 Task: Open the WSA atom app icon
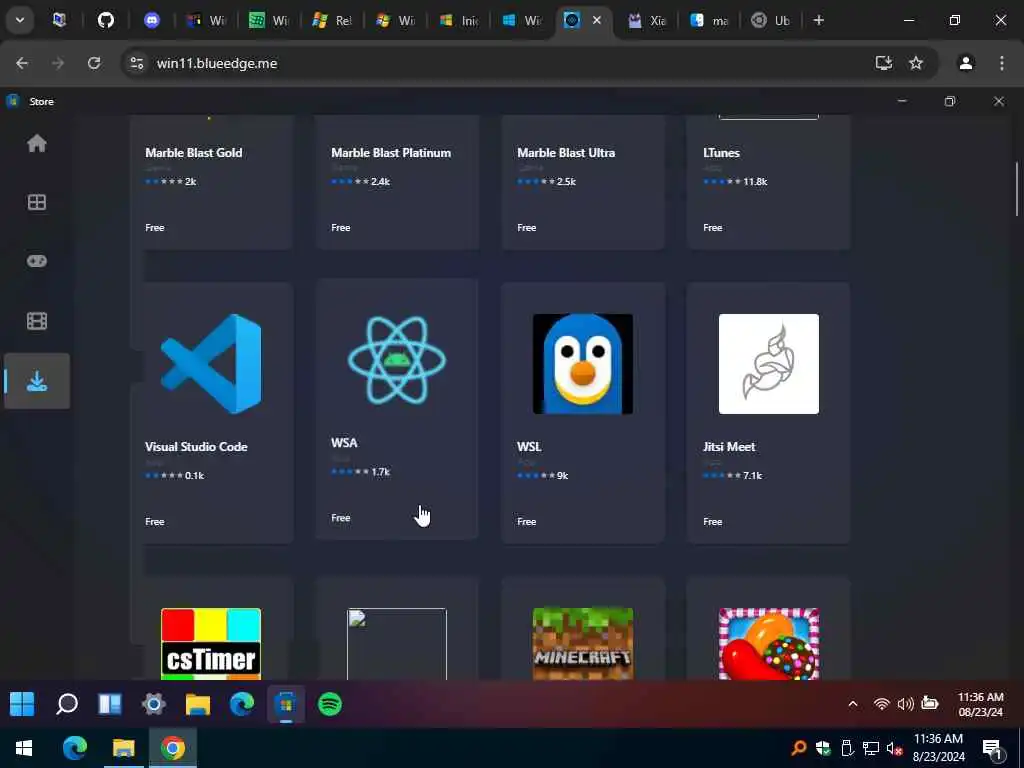point(397,360)
